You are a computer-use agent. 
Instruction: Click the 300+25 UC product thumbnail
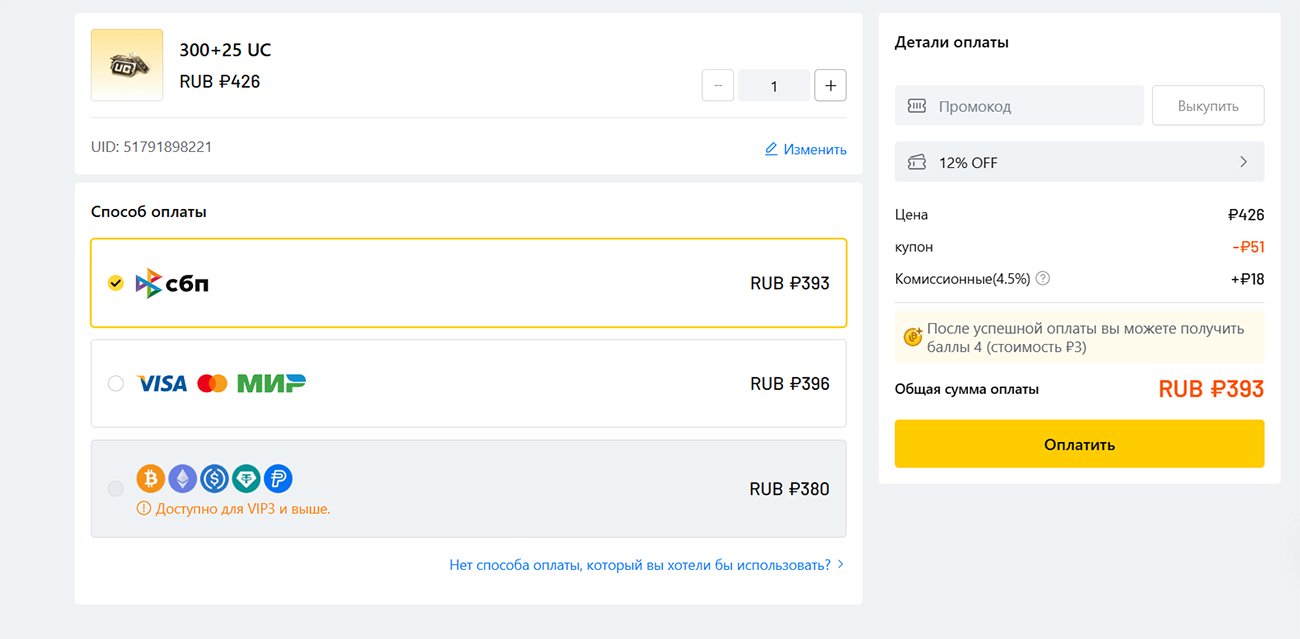click(x=127, y=65)
